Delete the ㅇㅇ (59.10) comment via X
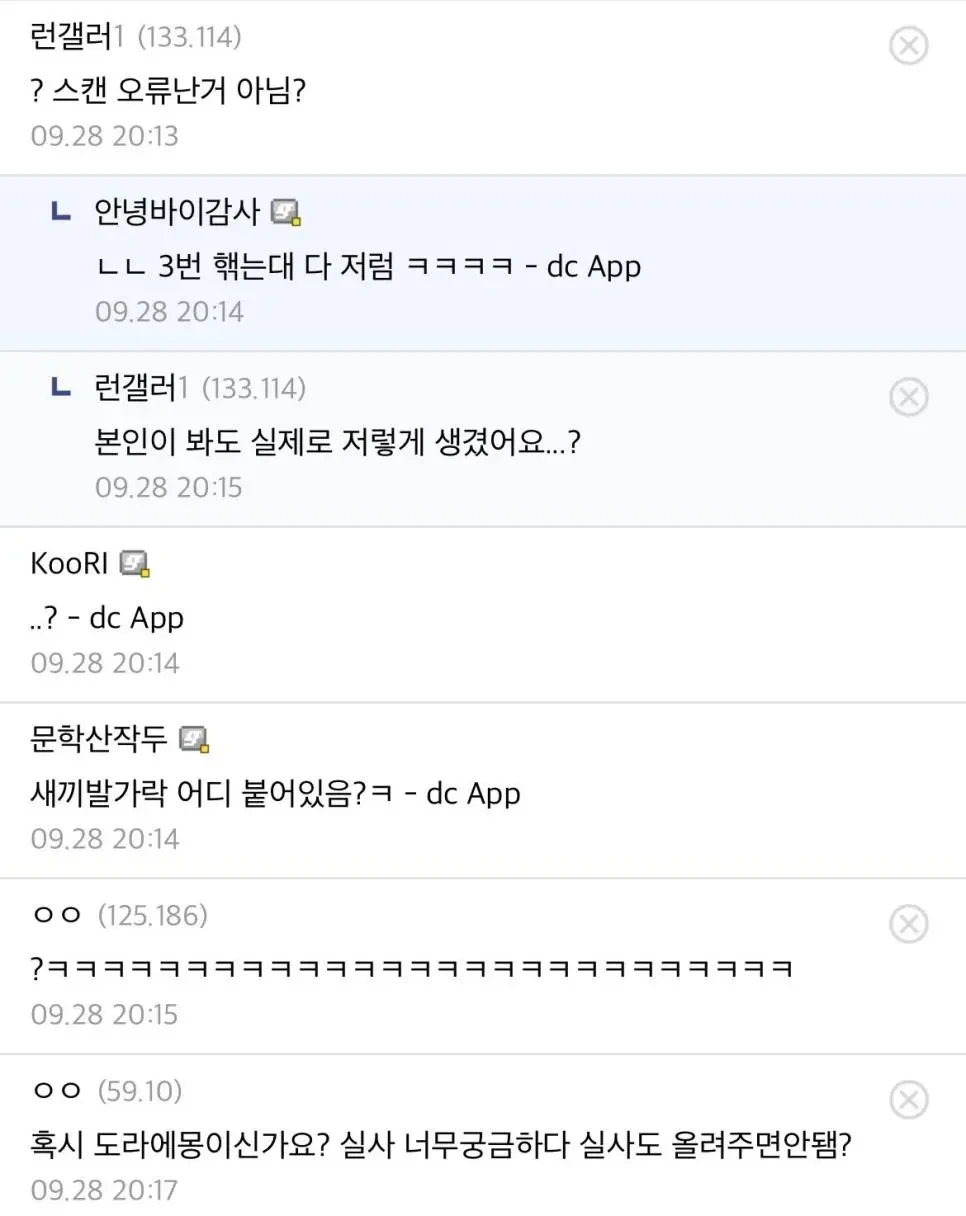This screenshot has height=1216, width=966. pyautogui.click(x=908, y=1100)
